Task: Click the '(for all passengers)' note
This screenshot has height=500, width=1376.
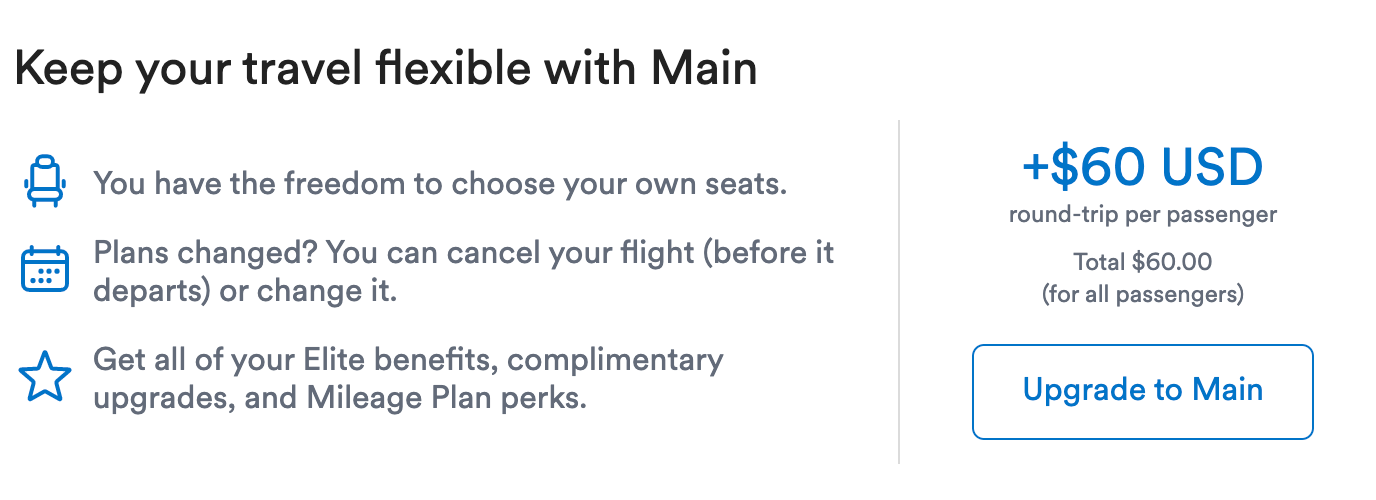Action: tap(1142, 294)
